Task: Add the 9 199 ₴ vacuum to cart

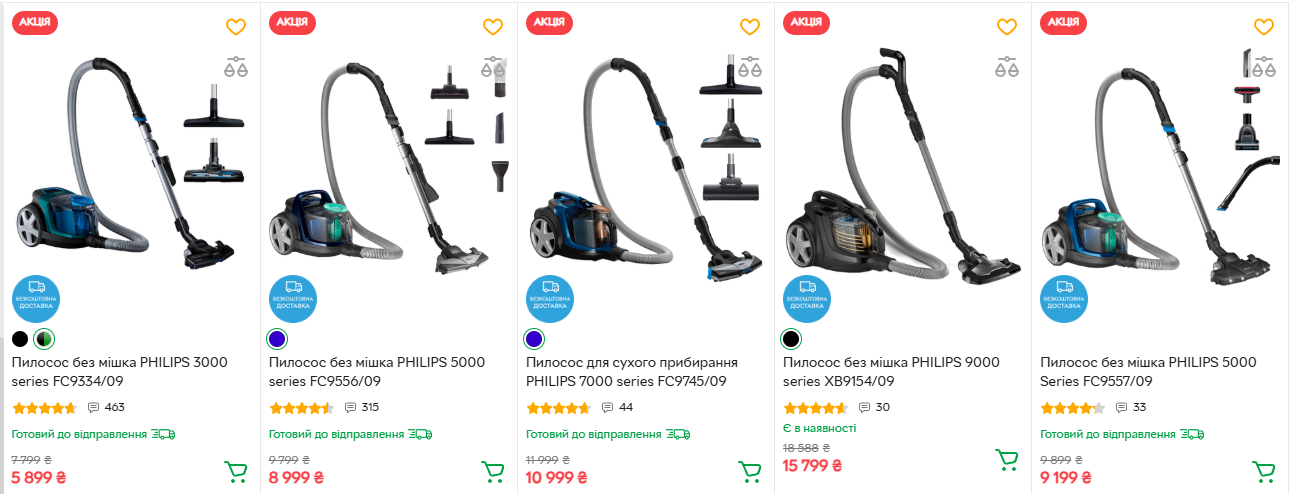Action: [1264, 470]
